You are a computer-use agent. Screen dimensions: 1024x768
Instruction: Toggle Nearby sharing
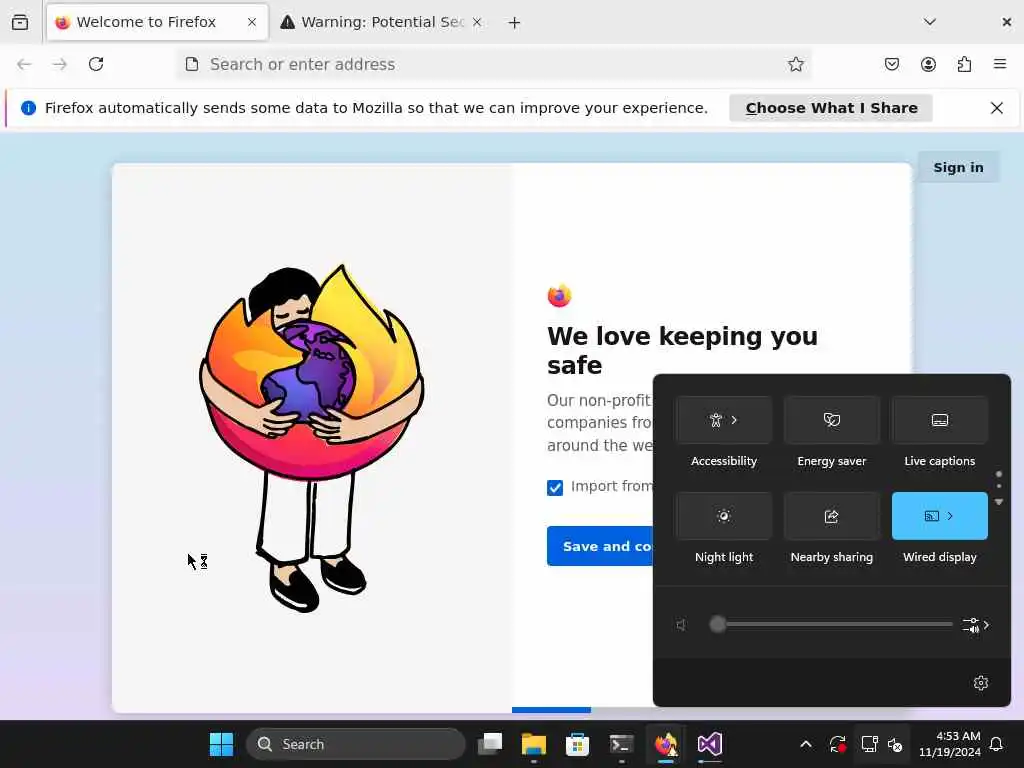coord(831,516)
